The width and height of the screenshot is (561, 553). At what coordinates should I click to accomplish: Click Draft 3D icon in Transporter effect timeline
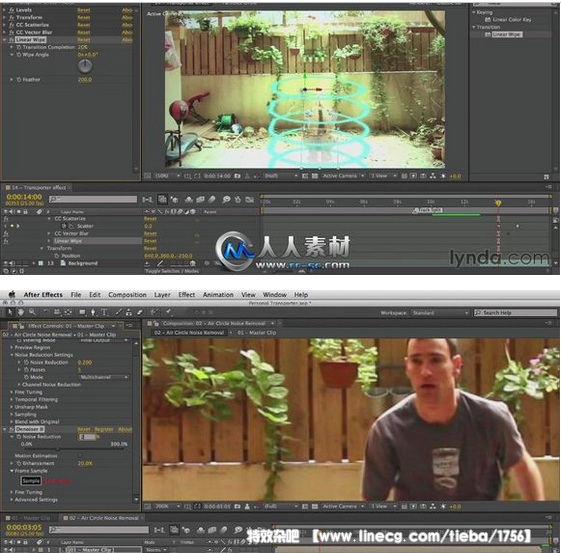(175, 200)
